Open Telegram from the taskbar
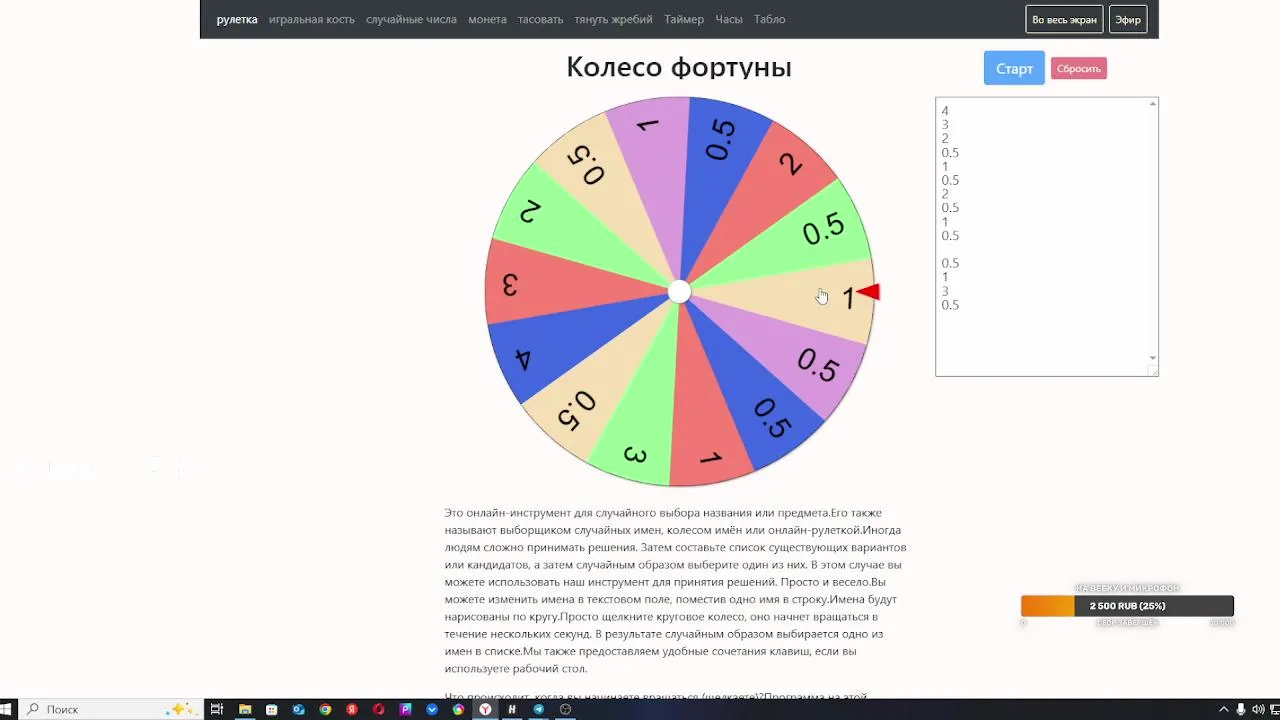This screenshot has width=1280, height=720. tap(539, 709)
